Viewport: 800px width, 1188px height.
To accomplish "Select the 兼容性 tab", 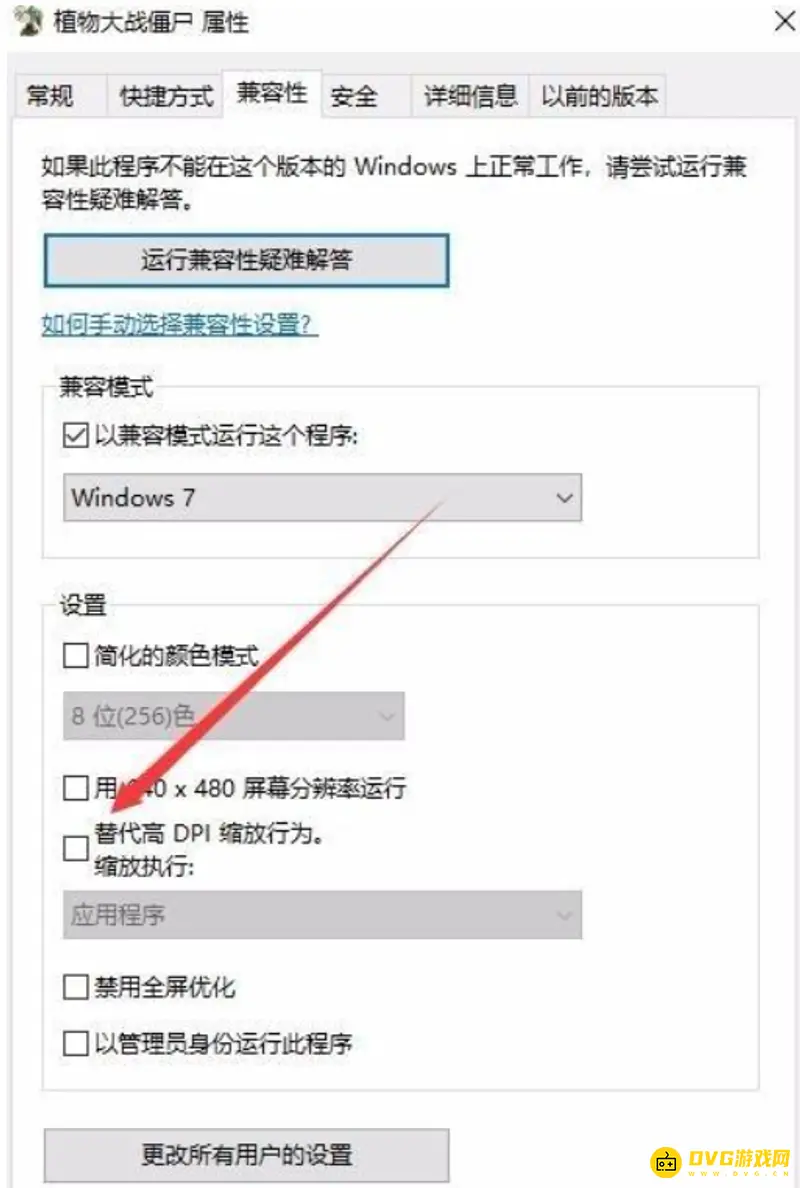I will pyautogui.click(x=272, y=94).
